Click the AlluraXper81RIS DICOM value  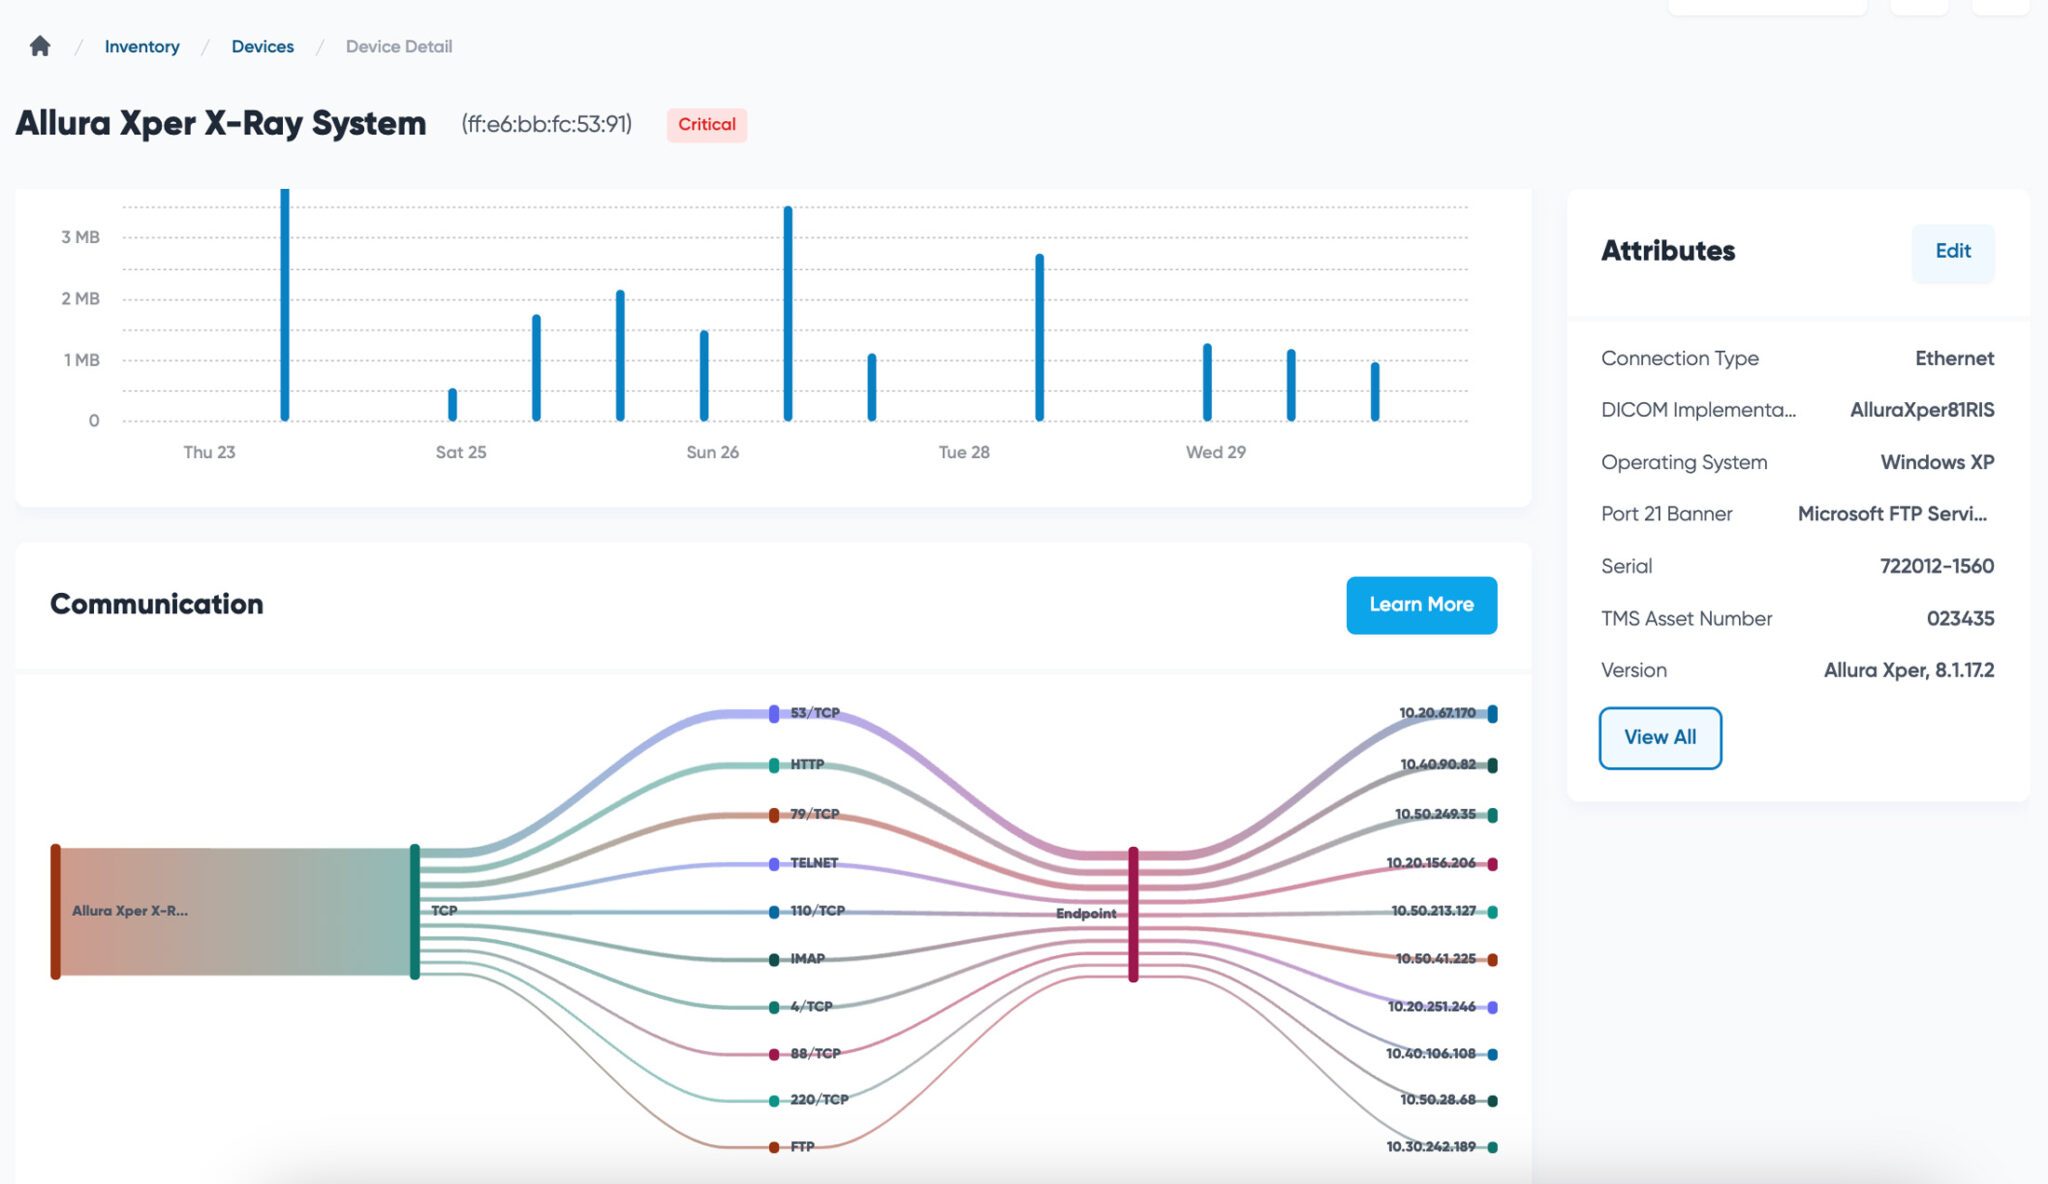click(x=1921, y=410)
